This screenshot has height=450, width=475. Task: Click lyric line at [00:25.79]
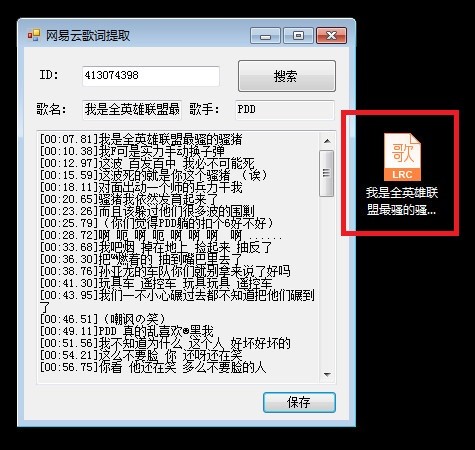pyautogui.click(x=157, y=223)
